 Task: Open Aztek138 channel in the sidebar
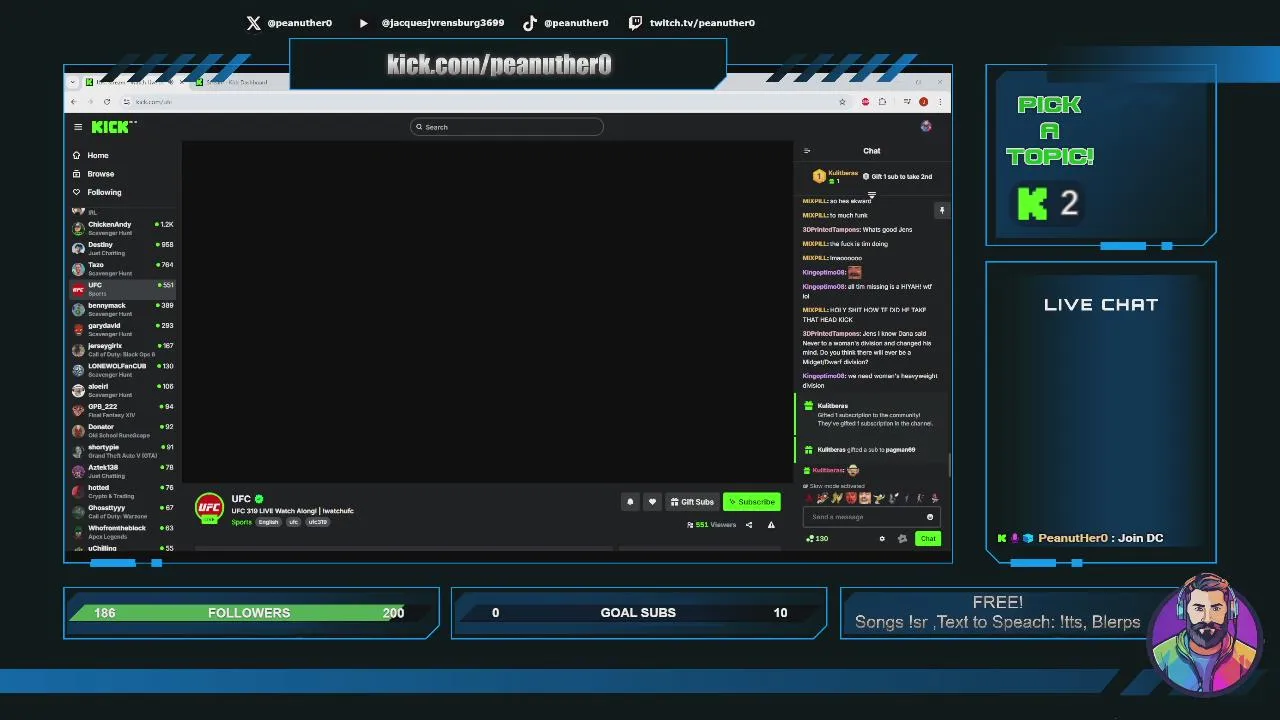[123, 471]
